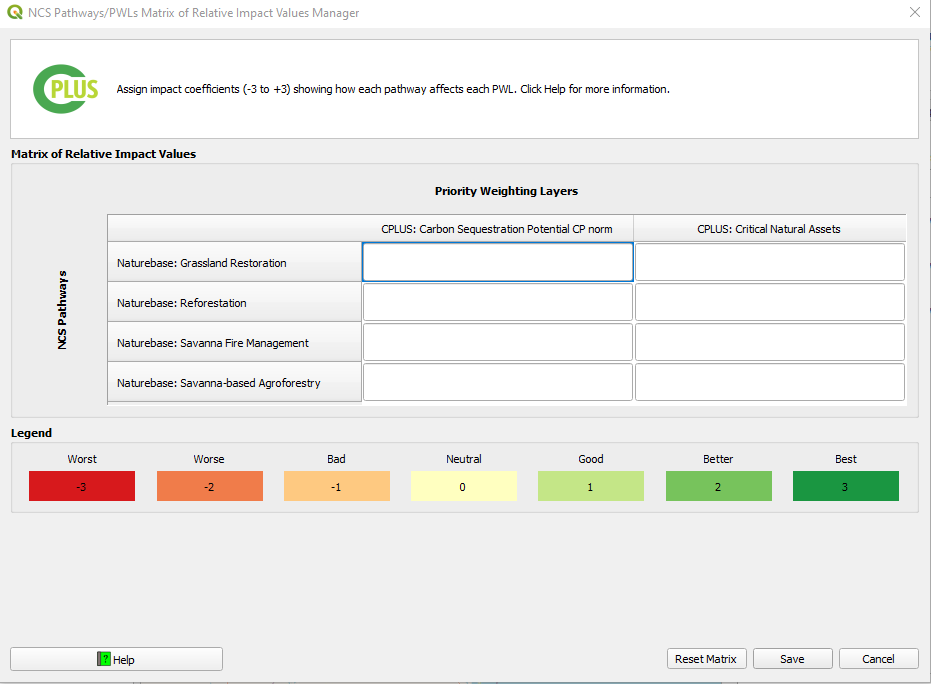Open Help for more information
Image resolution: width=931 pixels, height=684 pixels.
tap(116, 659)
